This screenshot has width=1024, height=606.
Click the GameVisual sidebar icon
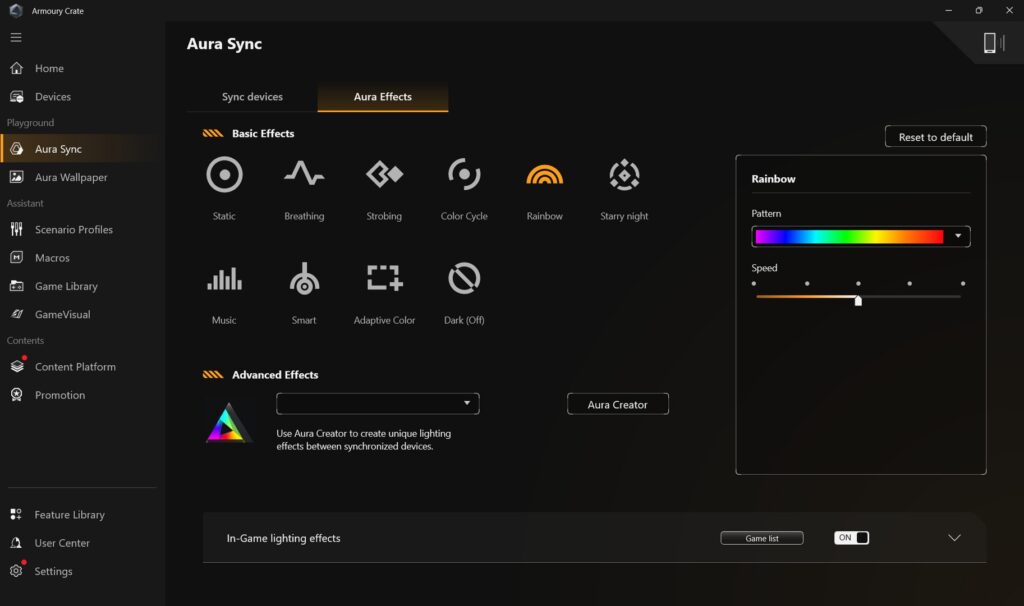[x=16, y=314]
